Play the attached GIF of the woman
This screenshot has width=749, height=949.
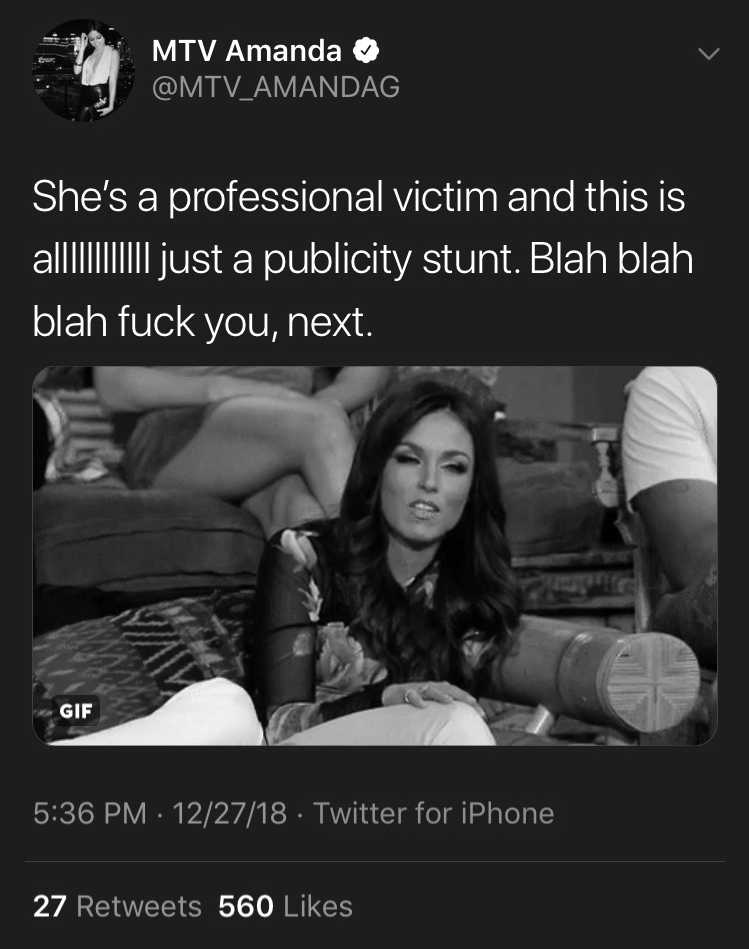coord(374,556)
